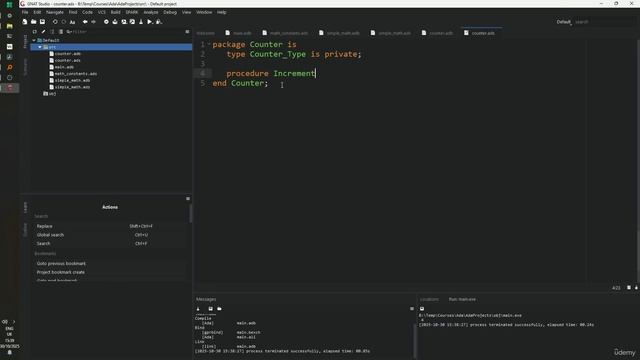Viewport: 640px width, 360px height.
Task: Click the flask test icon in toolbar
Action: tap(141, 22)
